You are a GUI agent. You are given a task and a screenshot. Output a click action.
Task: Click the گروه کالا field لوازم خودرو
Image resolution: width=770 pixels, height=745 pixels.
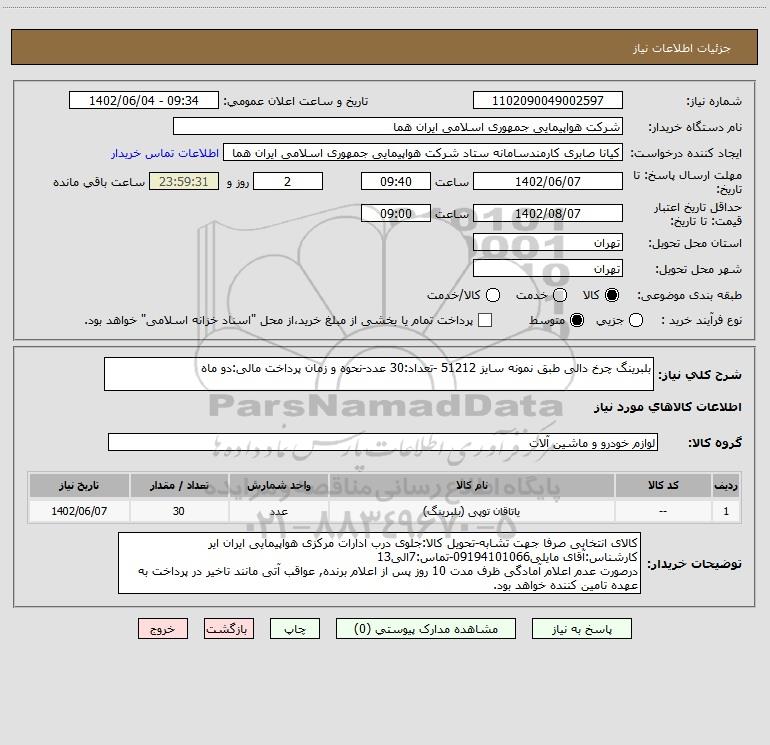[x=383, y=442]
